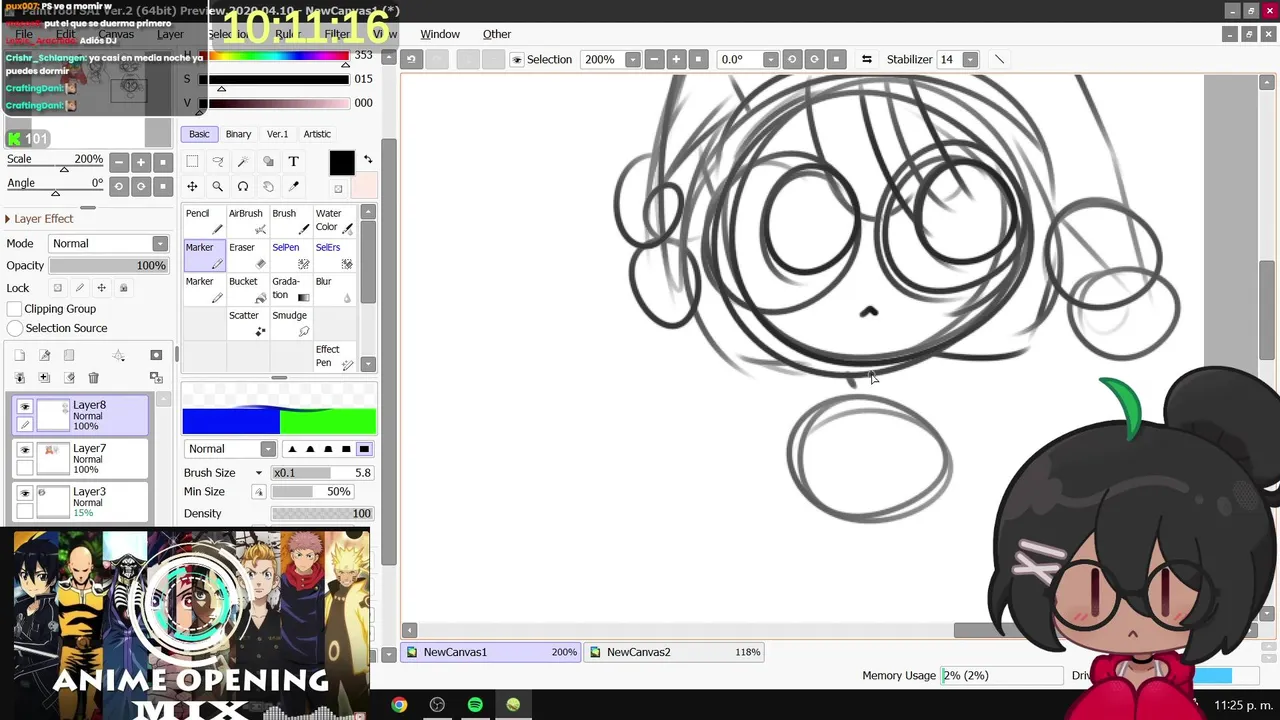Select the Scatter tool

coord(247,323)
